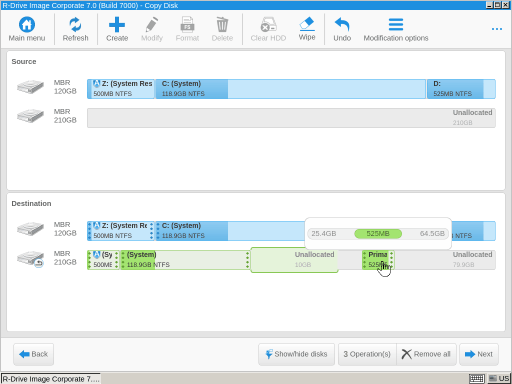The height and width of the screenshot is (384, 512).
Task: Click the Source panel heading
Action: (x=24, y=61)
